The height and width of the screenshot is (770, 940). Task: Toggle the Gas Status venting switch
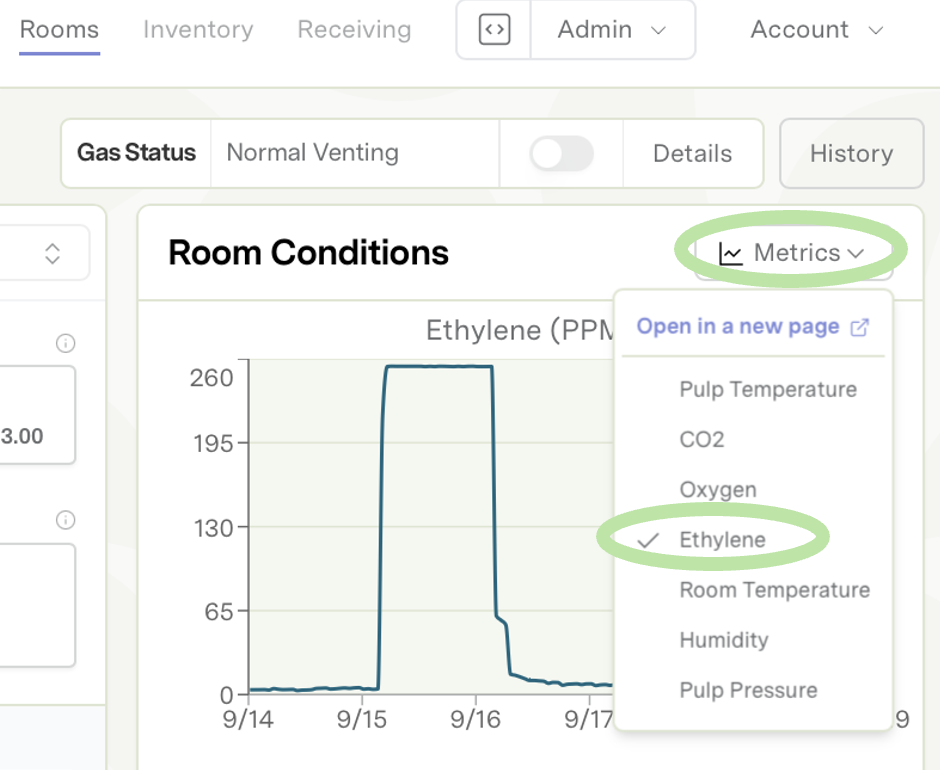(x=561, y=154)
